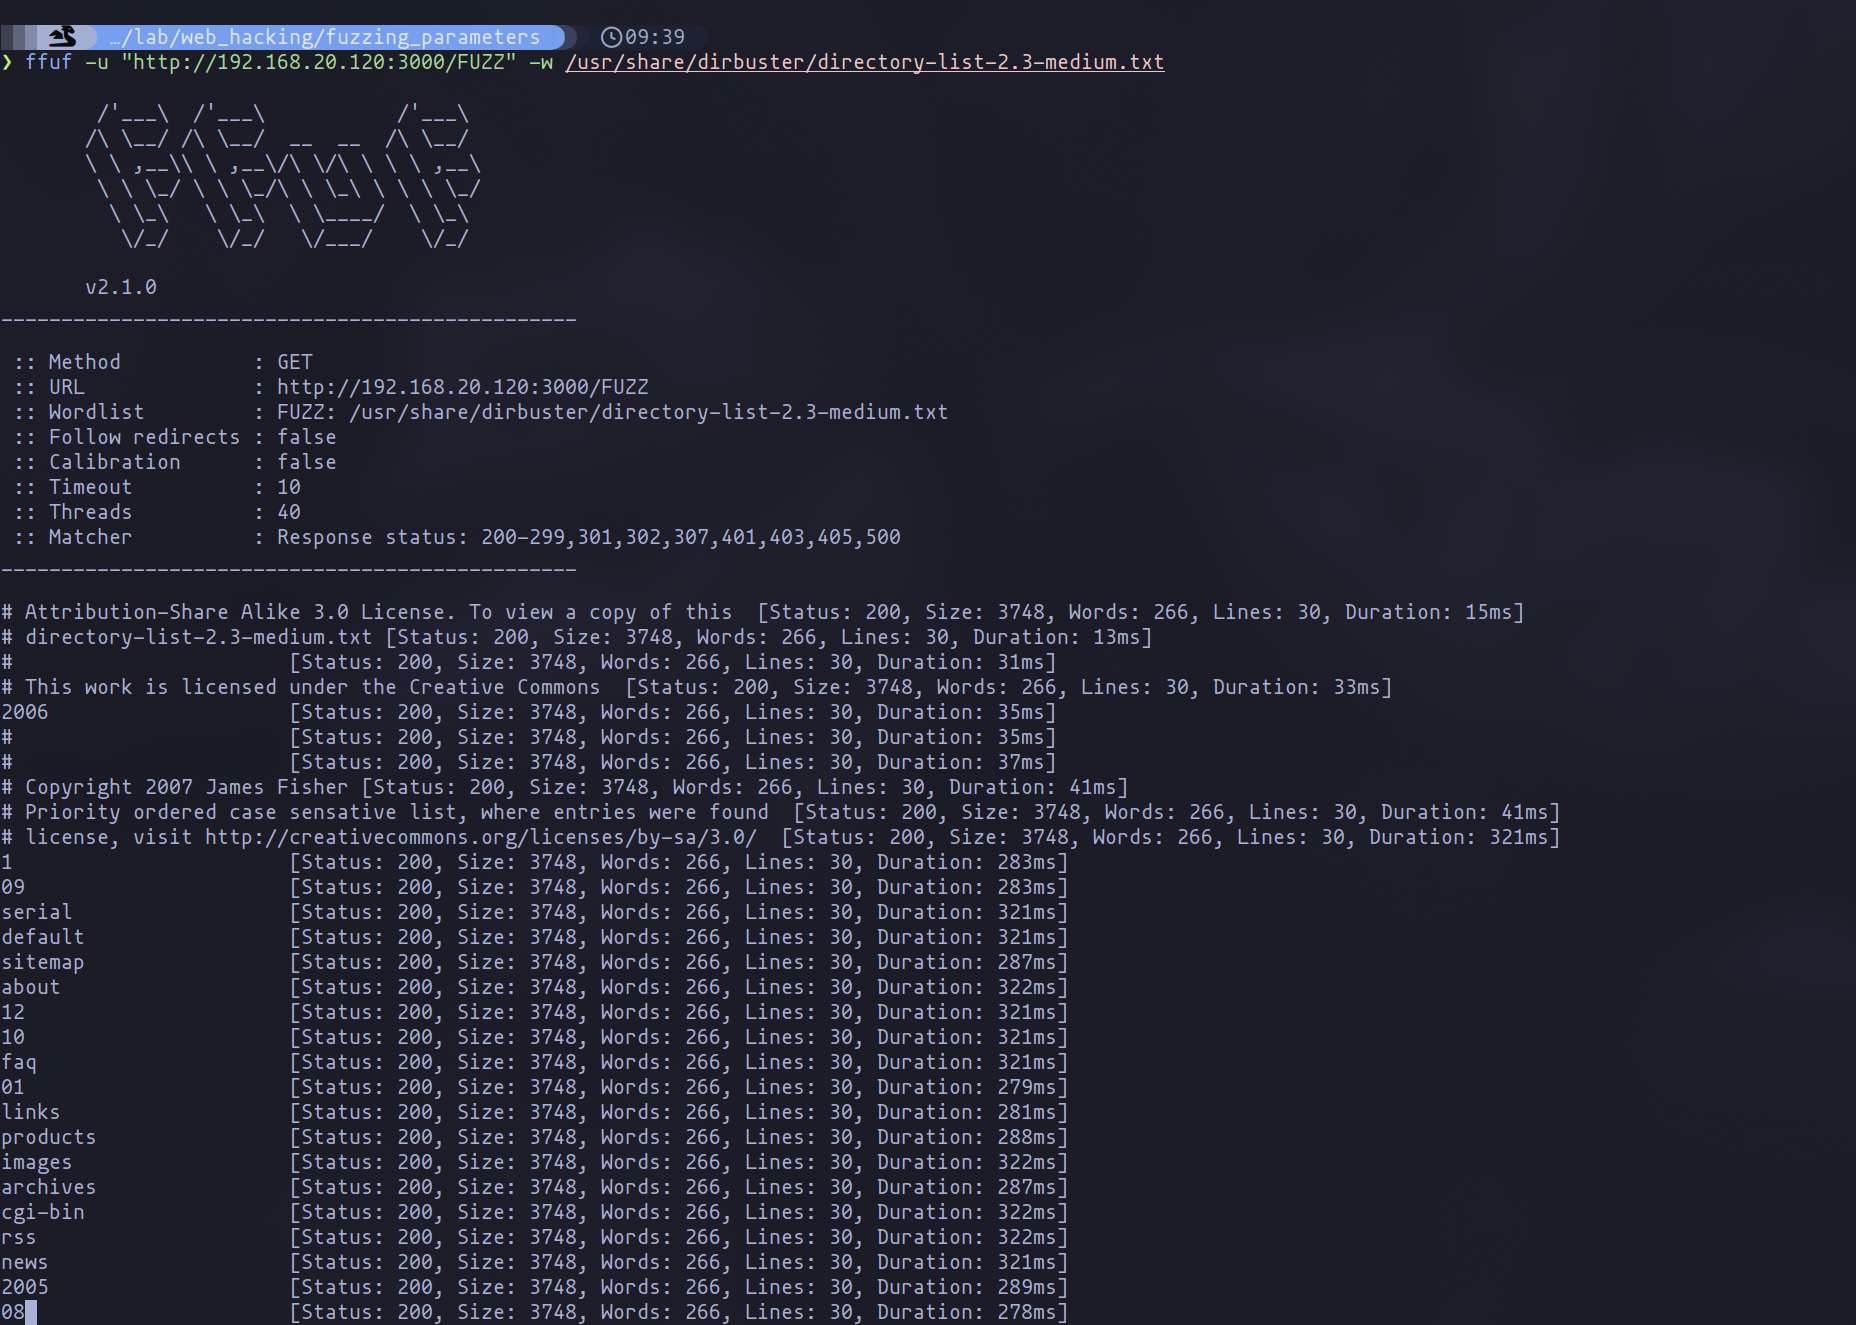Screen dimensions: 1856x1325
Task: Open the creativecommons.org license URL
Action: (x=480, y=837)
